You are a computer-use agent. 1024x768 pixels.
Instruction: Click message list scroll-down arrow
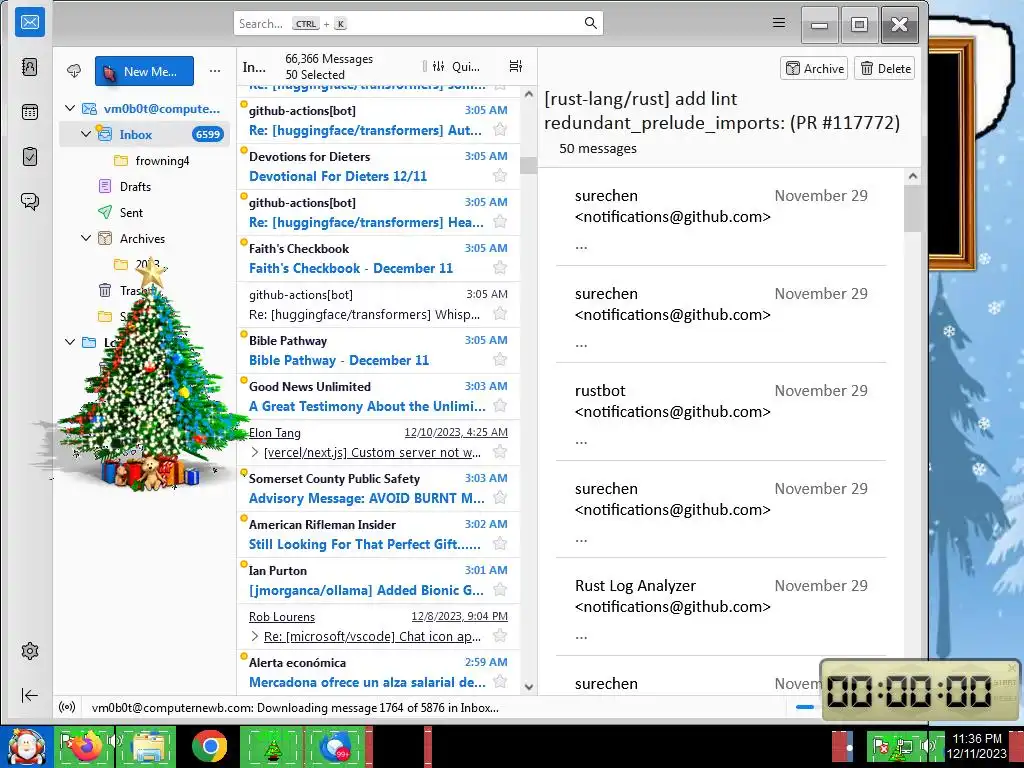529,686
